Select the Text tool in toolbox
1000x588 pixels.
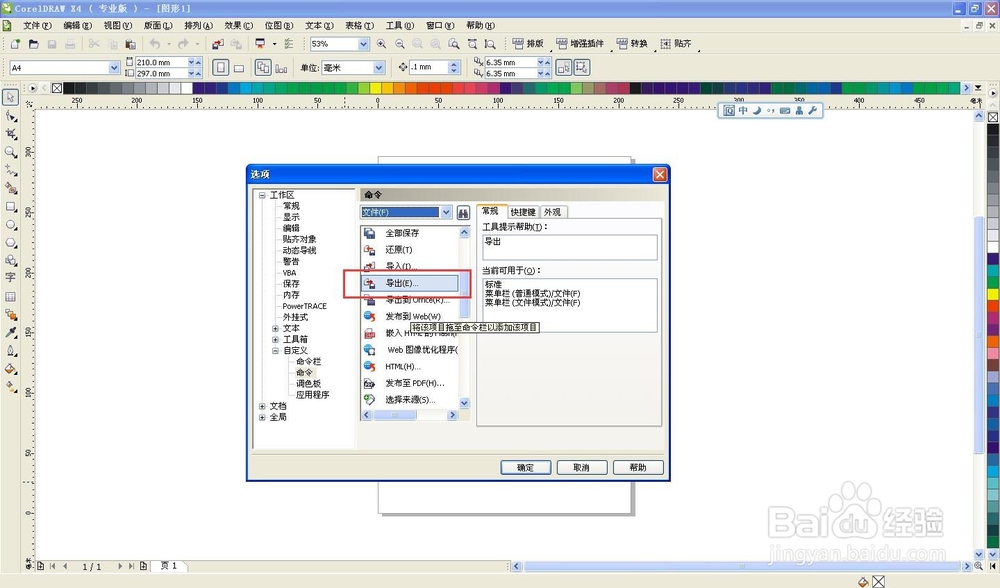(x=11, y=278)
